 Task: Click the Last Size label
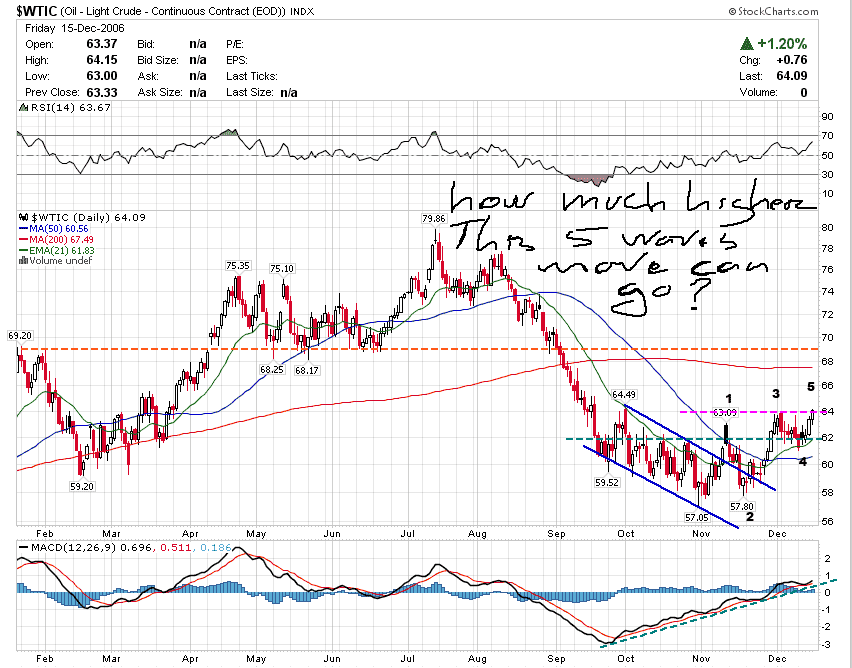(249, 92)
